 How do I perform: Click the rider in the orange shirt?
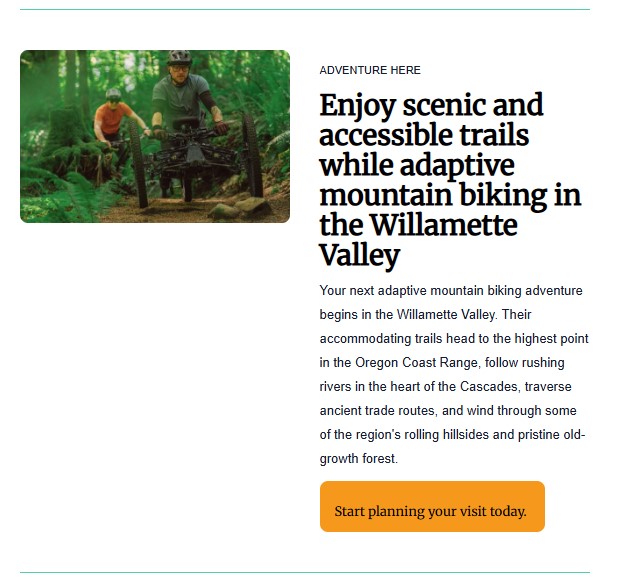point(109,118)
